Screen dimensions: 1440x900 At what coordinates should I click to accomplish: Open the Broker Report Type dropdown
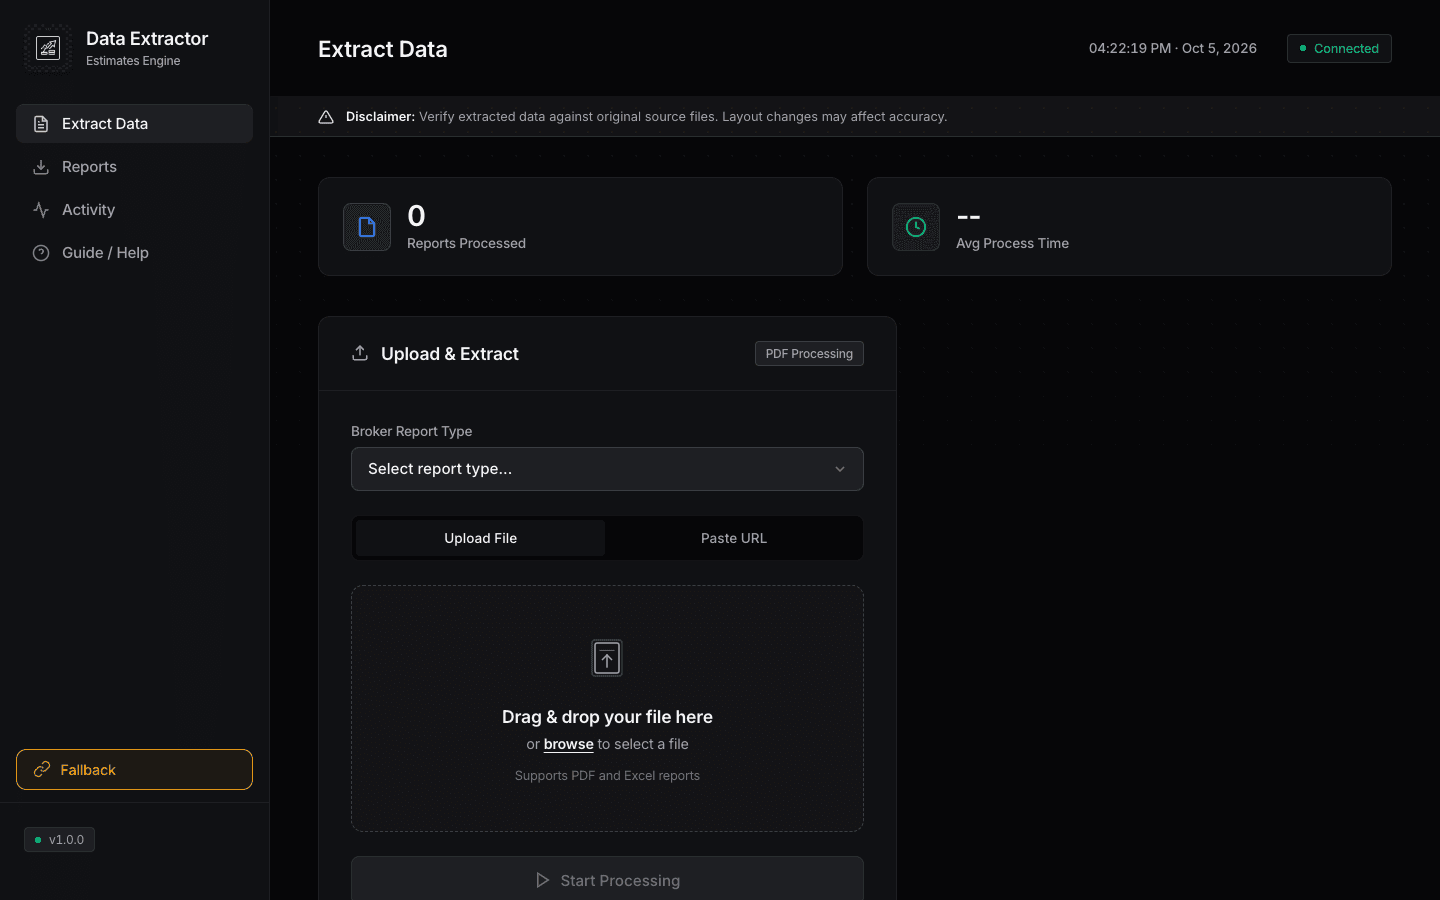point(607,469)
